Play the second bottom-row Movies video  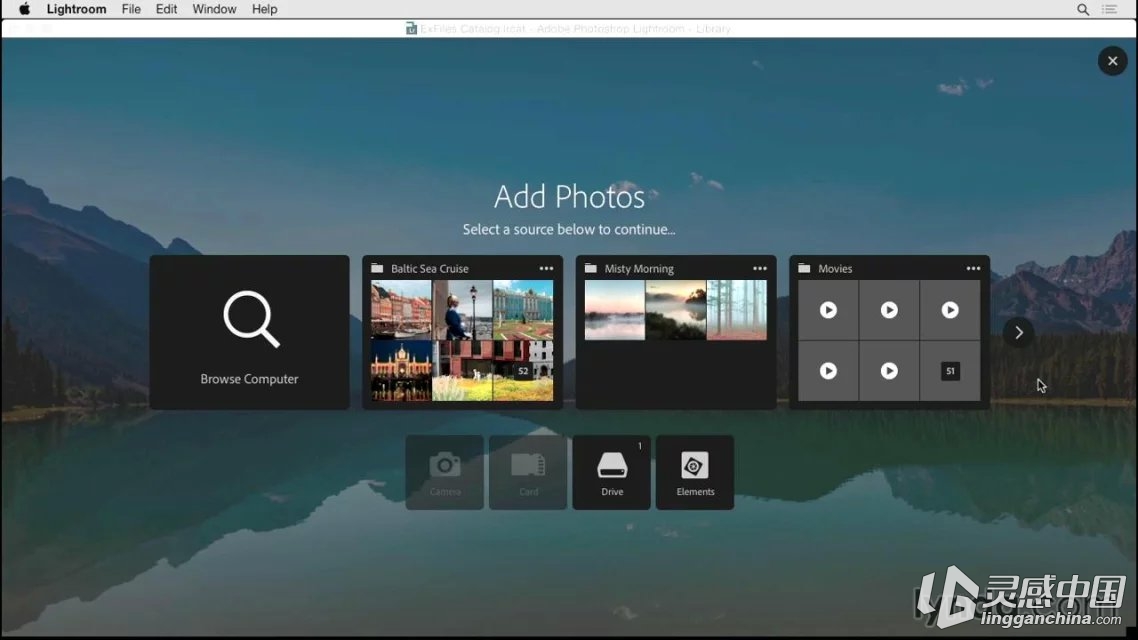click(x=889, y=371)
